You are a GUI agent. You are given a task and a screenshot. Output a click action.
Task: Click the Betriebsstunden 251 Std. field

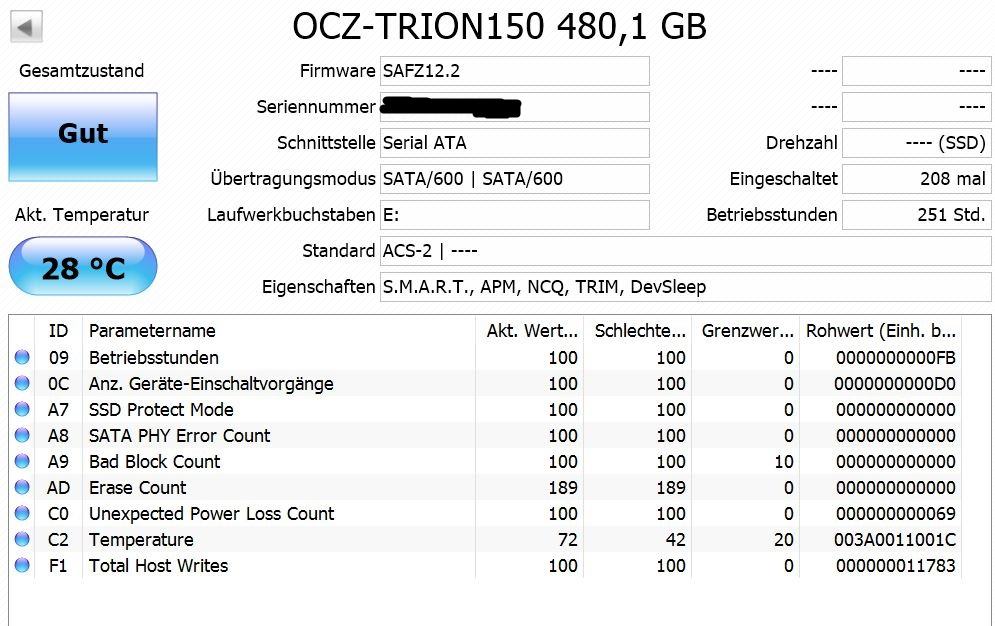tap(916, 215)
